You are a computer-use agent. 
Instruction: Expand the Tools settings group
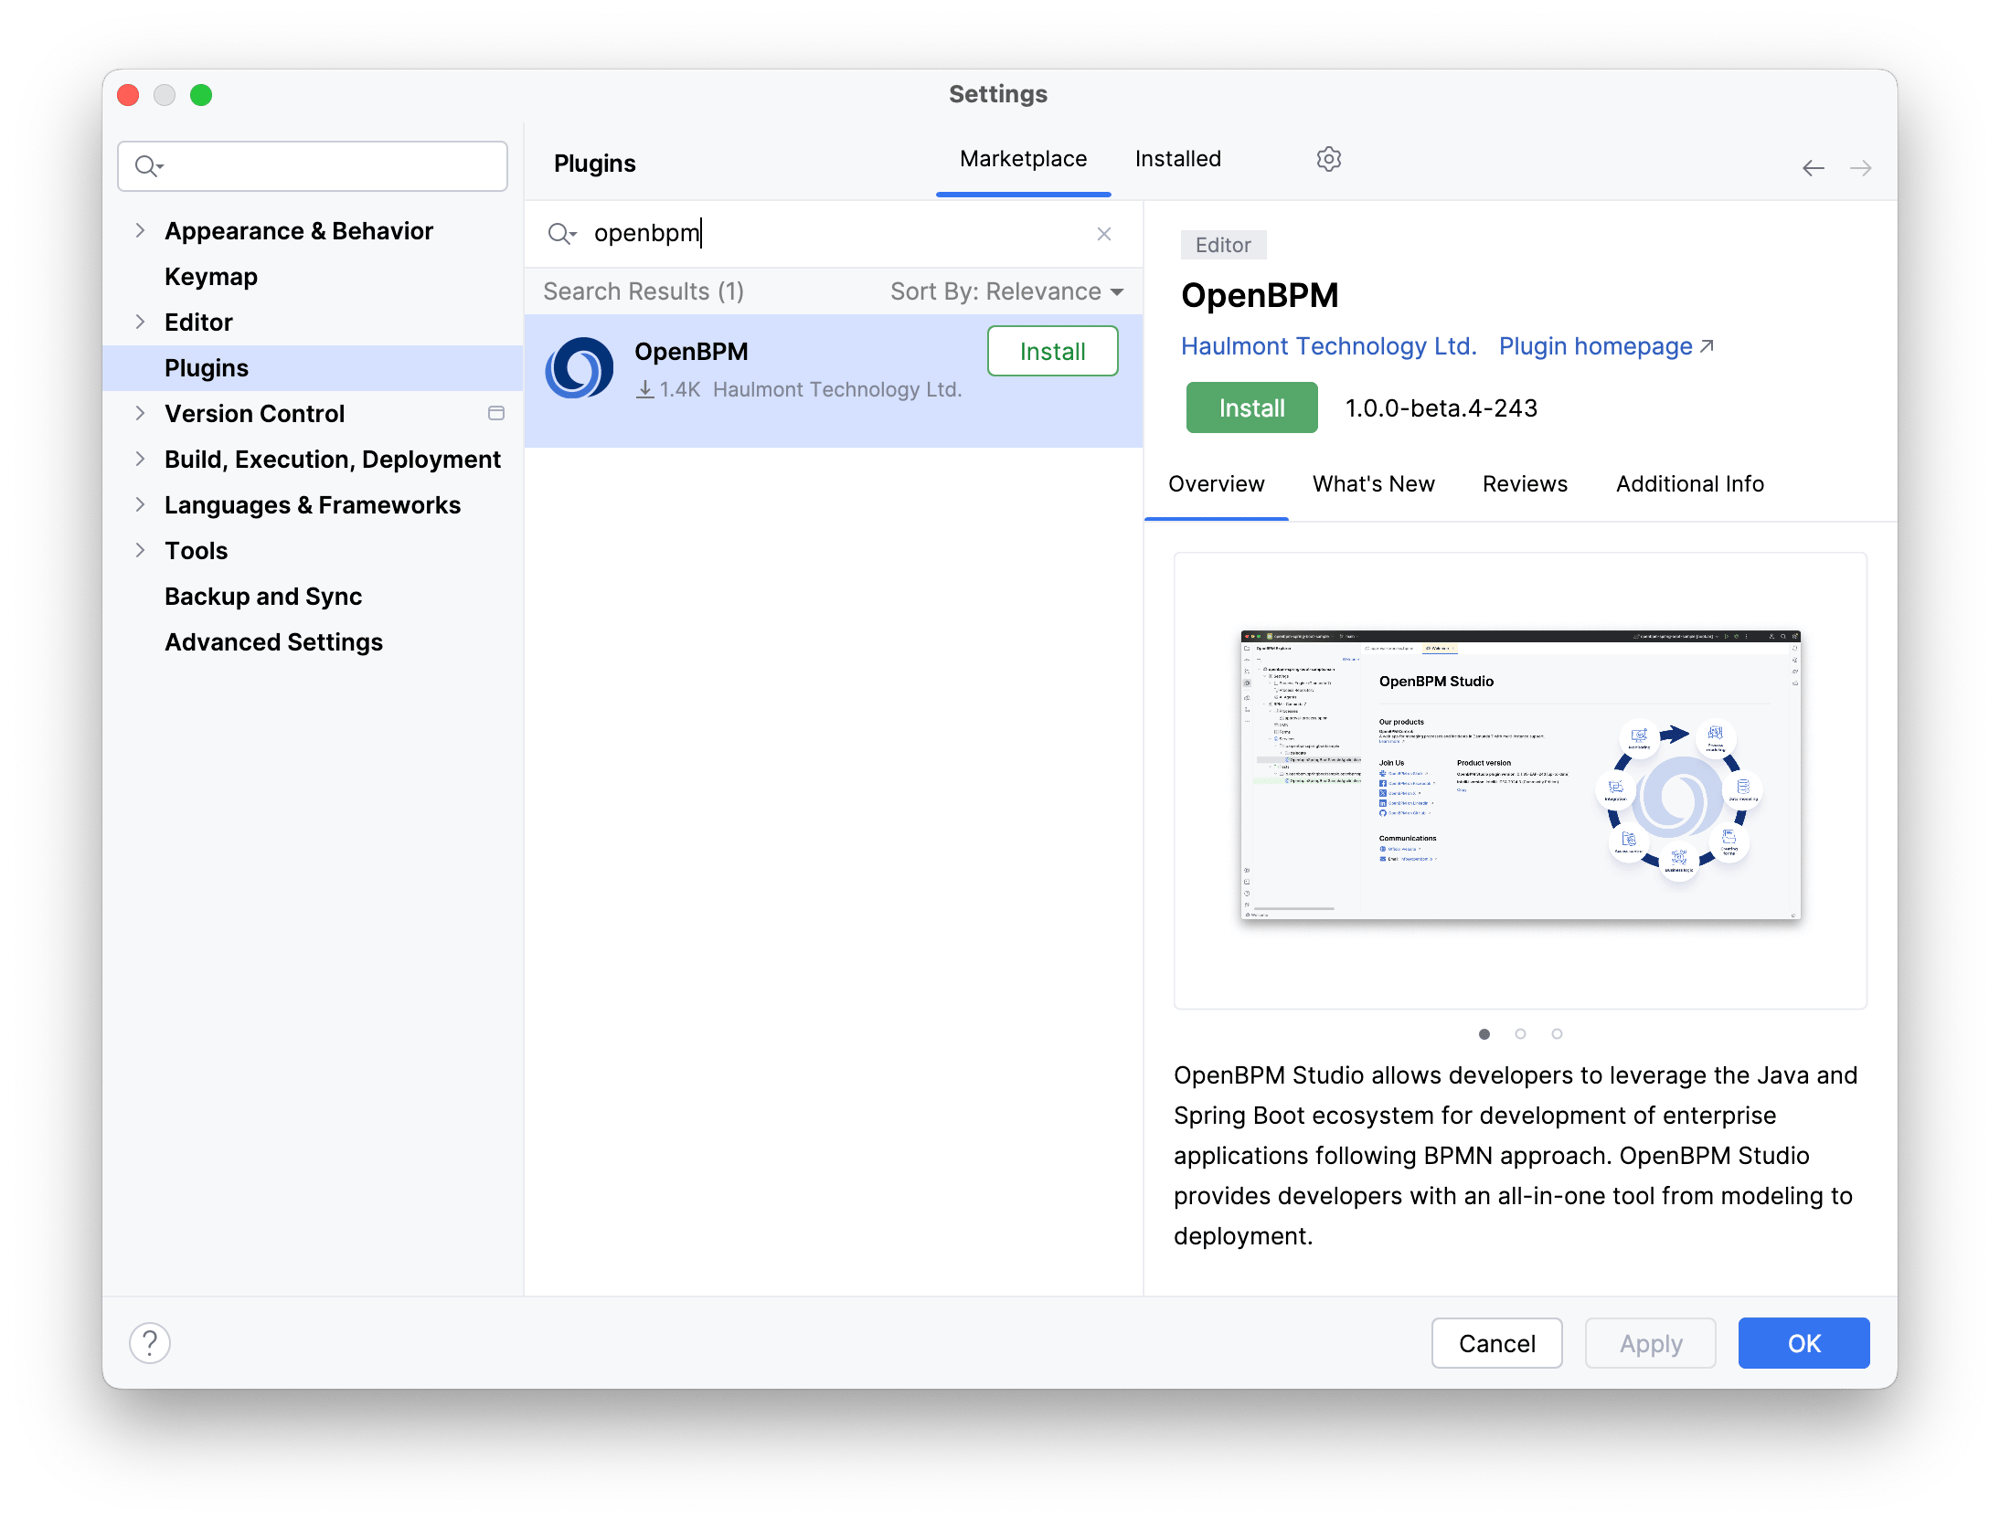141,549
